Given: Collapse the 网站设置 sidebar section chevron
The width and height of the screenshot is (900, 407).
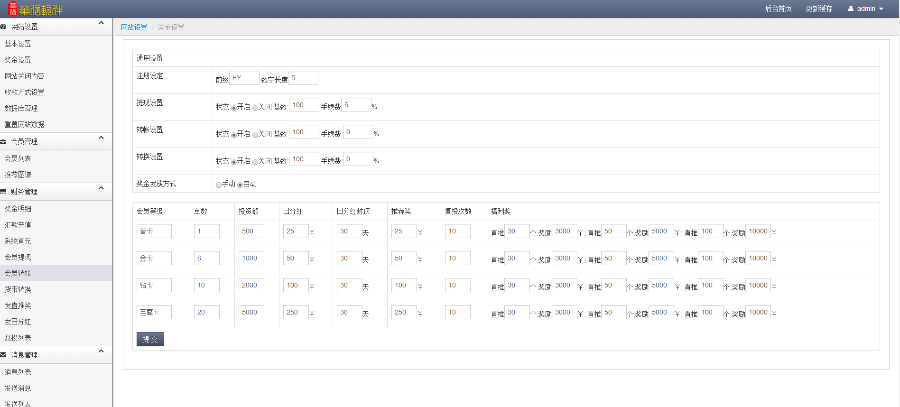Looking at the screenshot, I should pyautogui.click(x=101, y=24).
